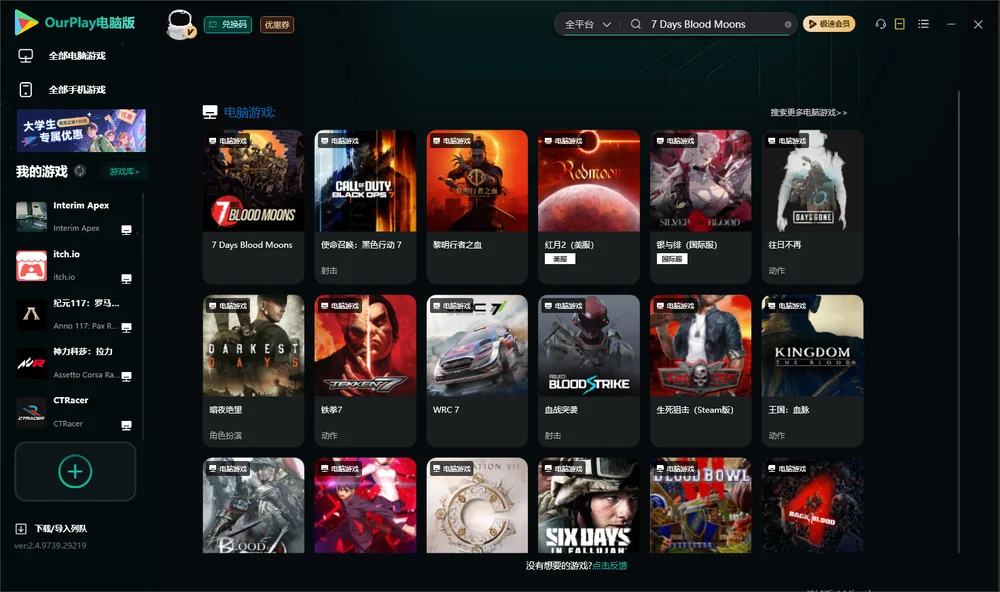
Task: Click PC badge icon on CTRacer row
Action: (x=126, y=426)
